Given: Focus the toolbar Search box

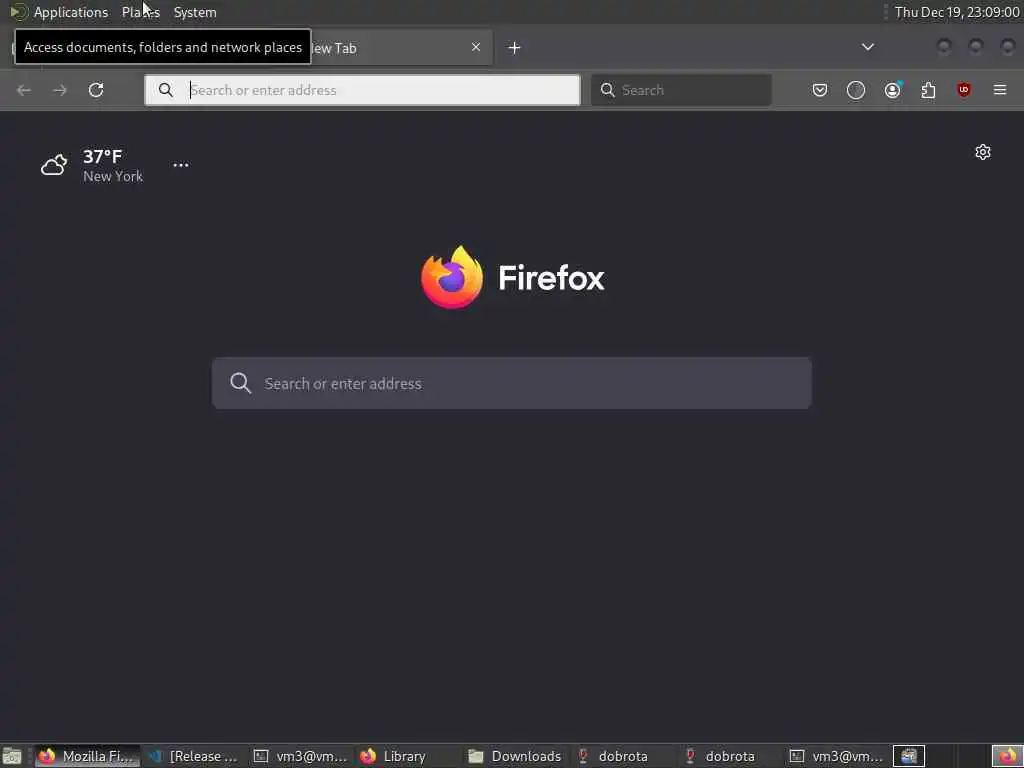Looking at the screenshot, I should pyautogui.click(x=681, y=90).
